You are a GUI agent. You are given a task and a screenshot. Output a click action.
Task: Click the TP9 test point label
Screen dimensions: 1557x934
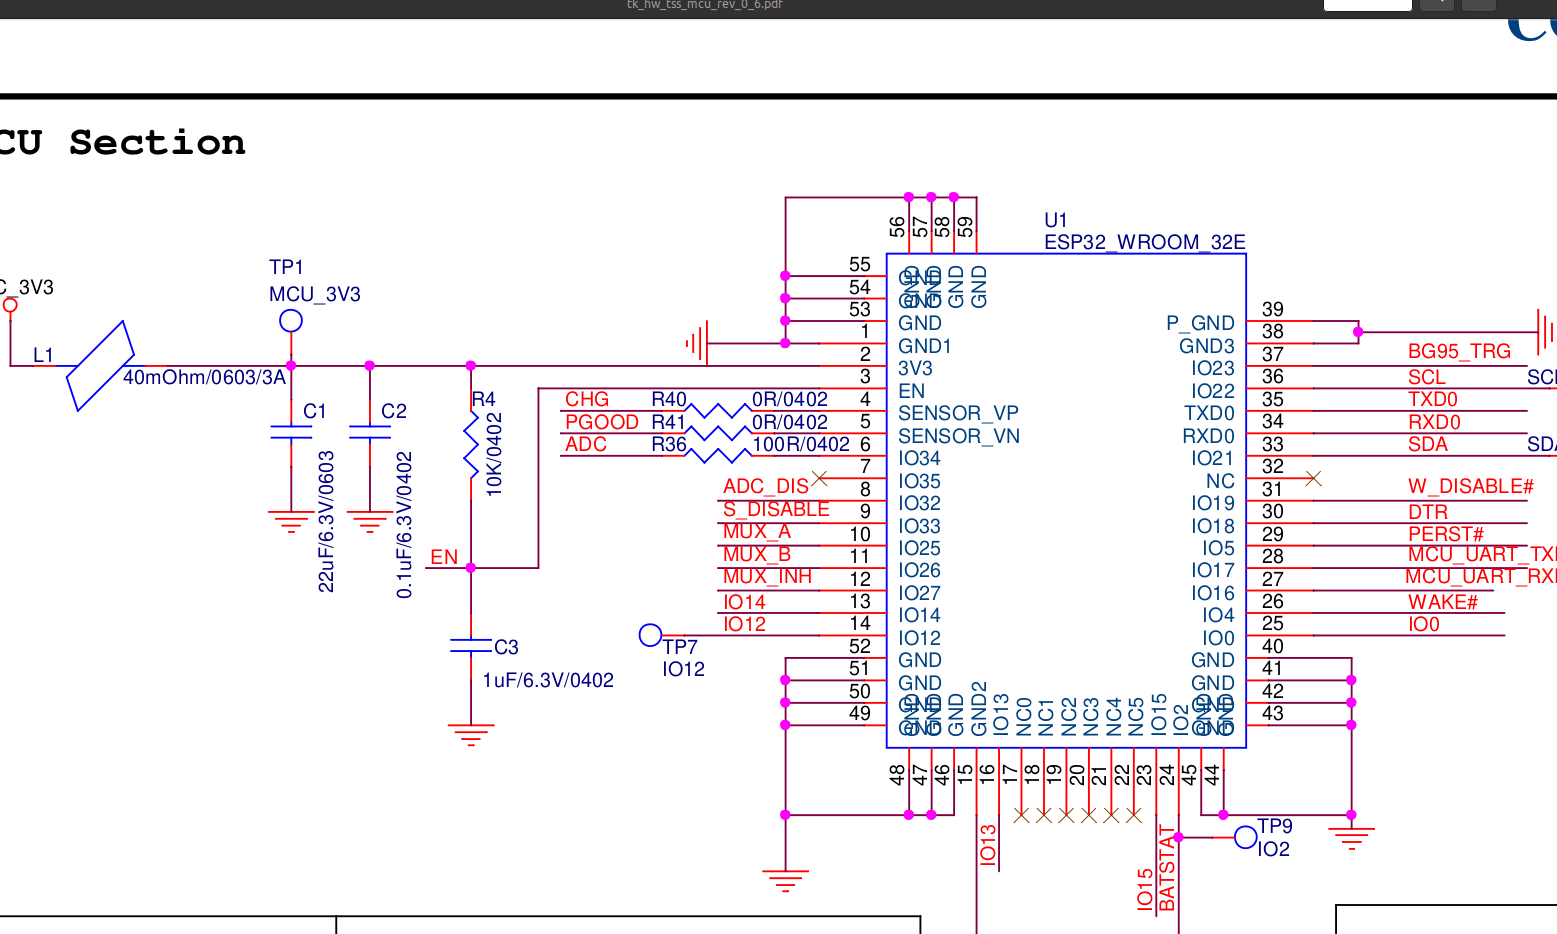click(x=1275, y=826)
